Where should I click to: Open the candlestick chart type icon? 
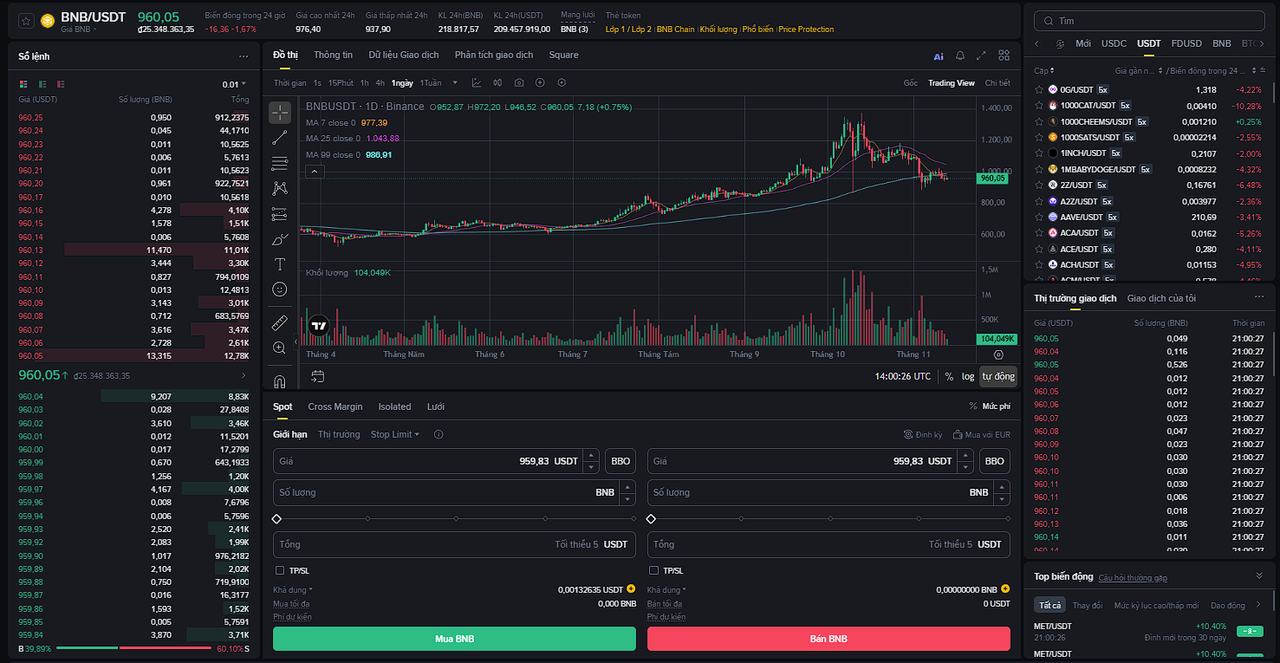coord(497,83)
